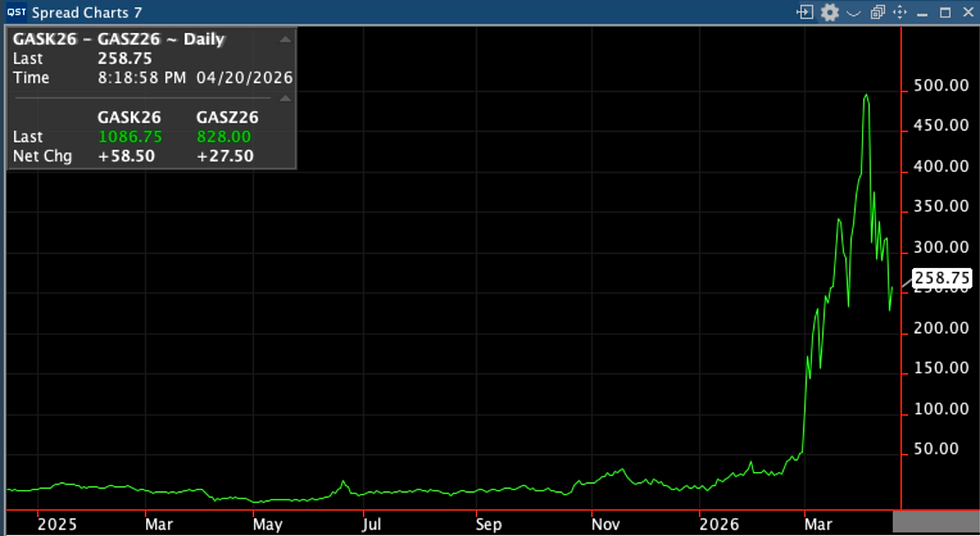Click the four-arrow move window icon

(x=900, y=12)
